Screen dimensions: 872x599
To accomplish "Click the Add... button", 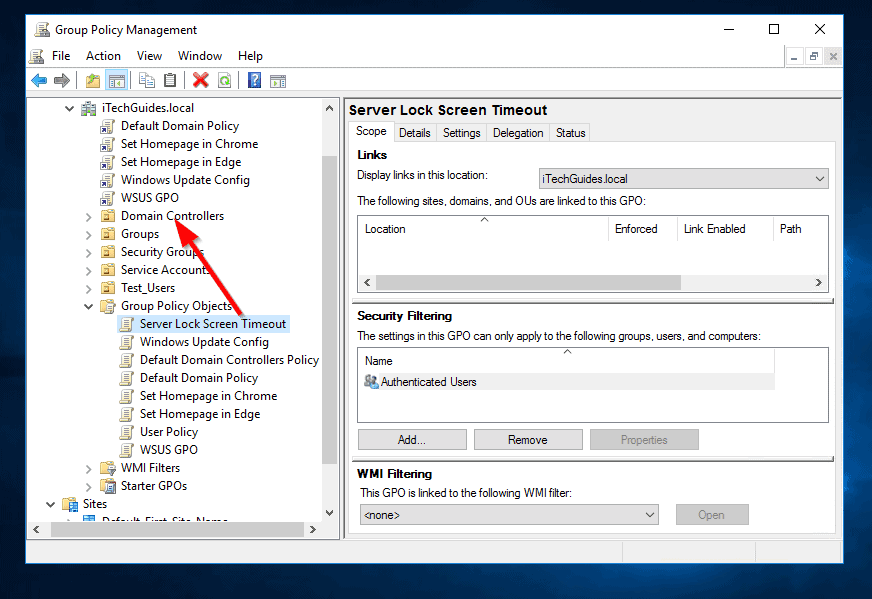I will click(412, 439).
